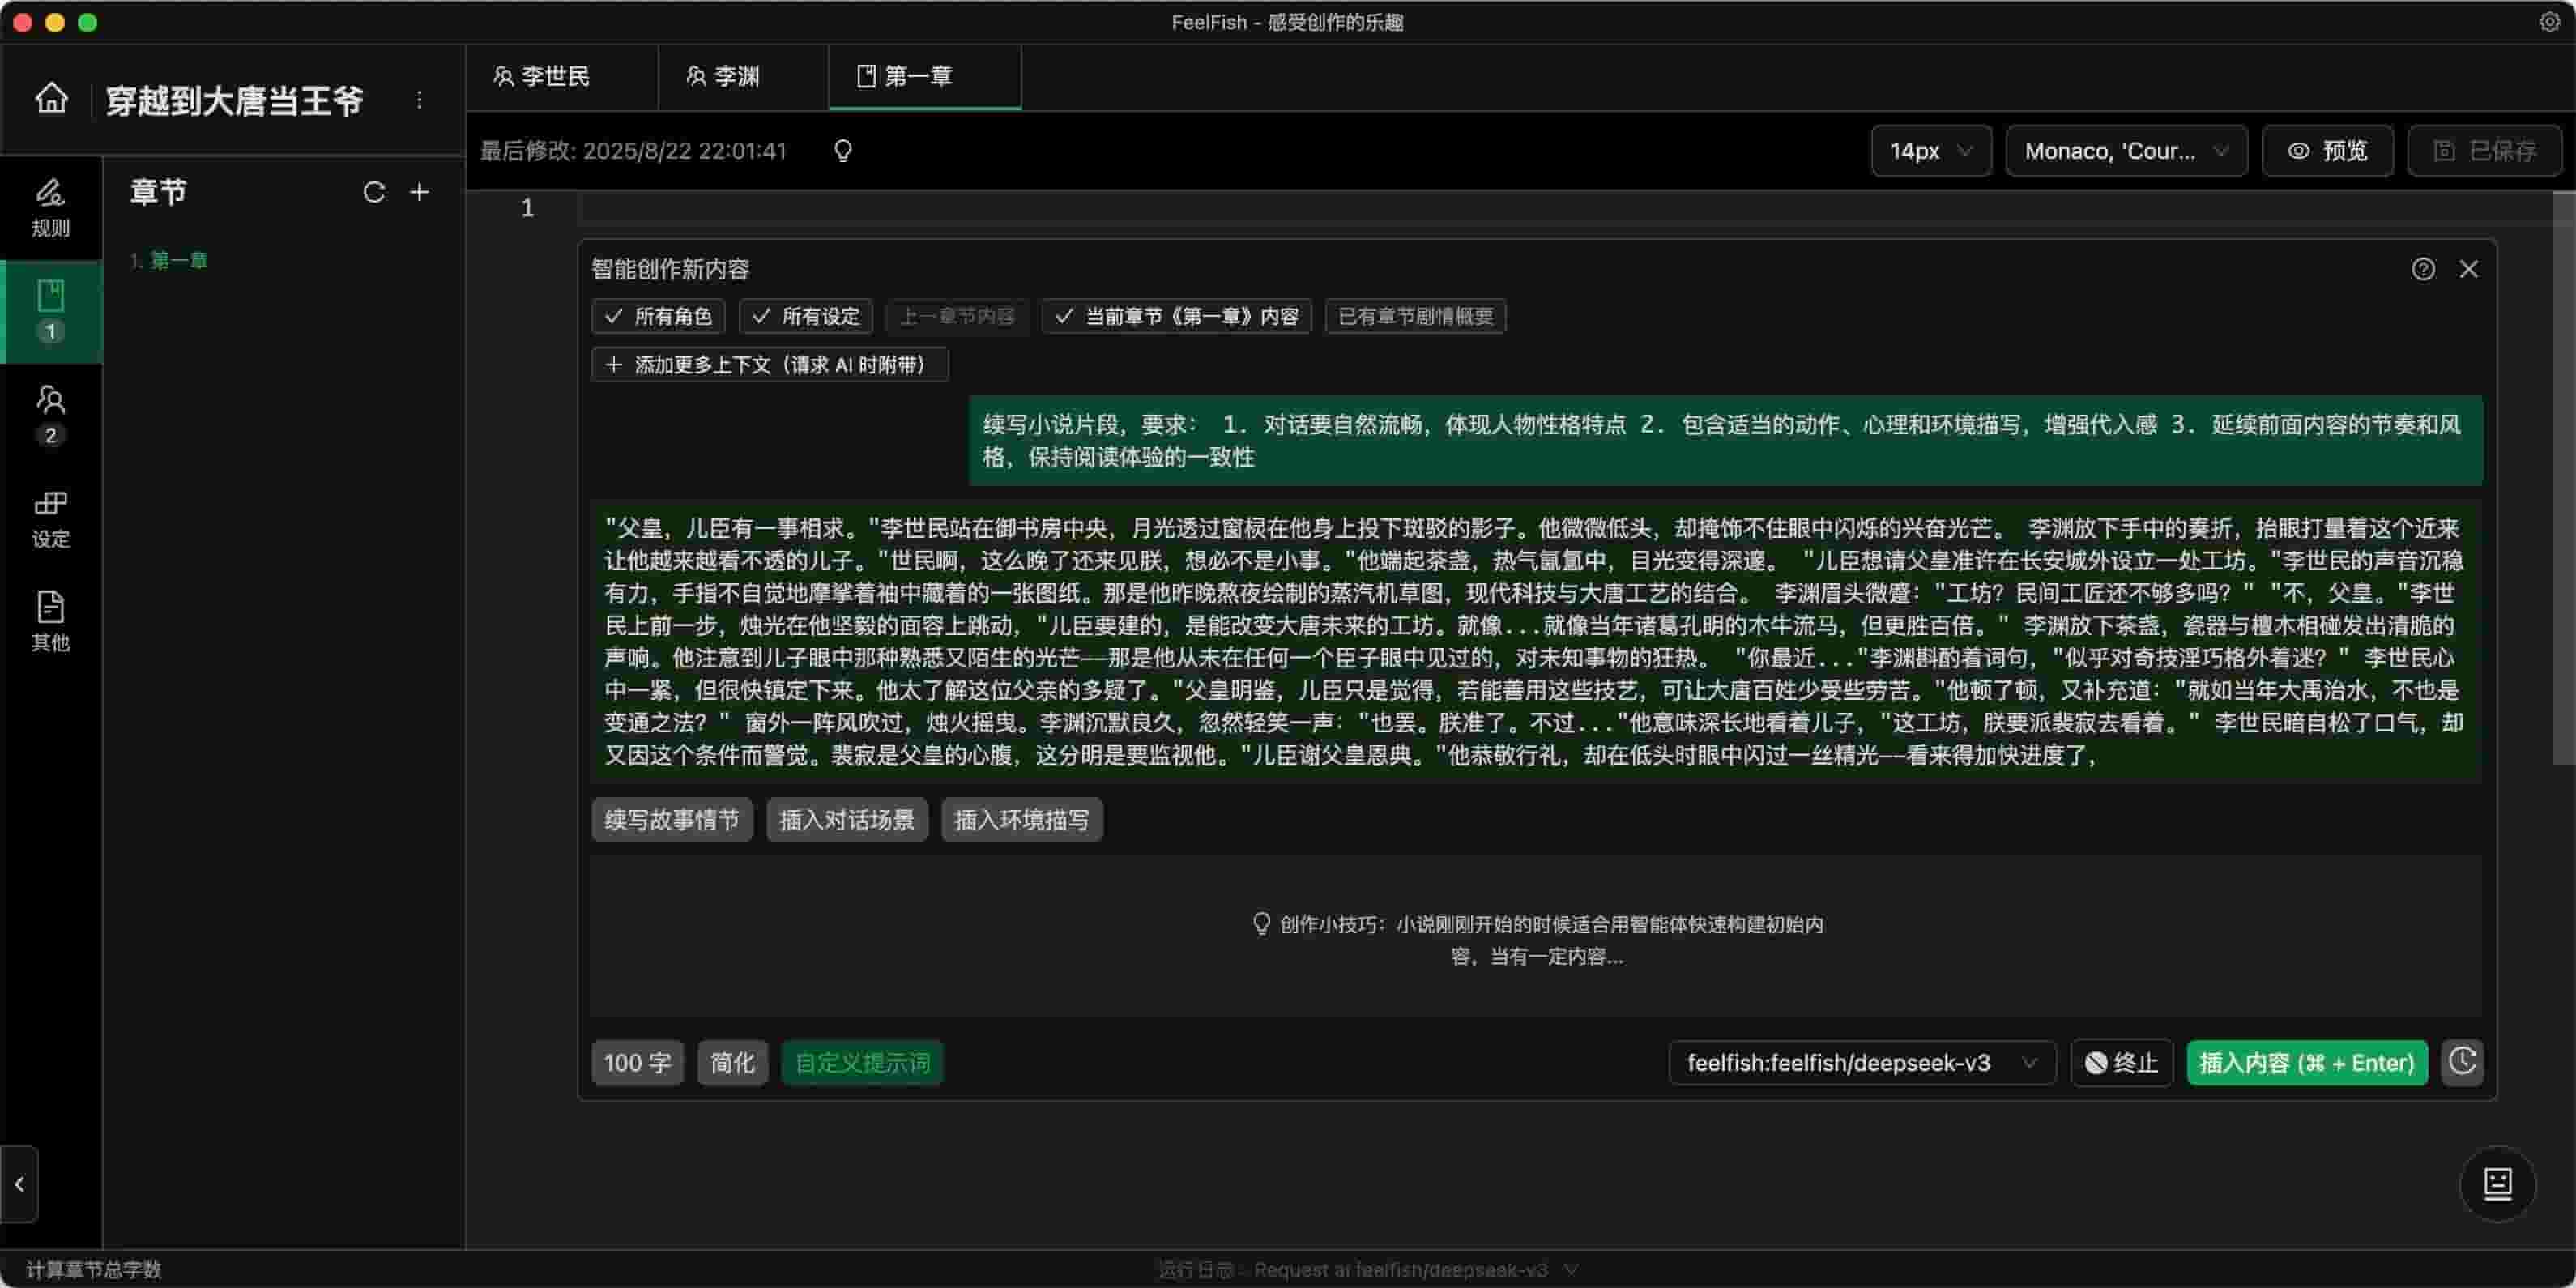Add a new chapter with plus icon

(x=420, y=192)
